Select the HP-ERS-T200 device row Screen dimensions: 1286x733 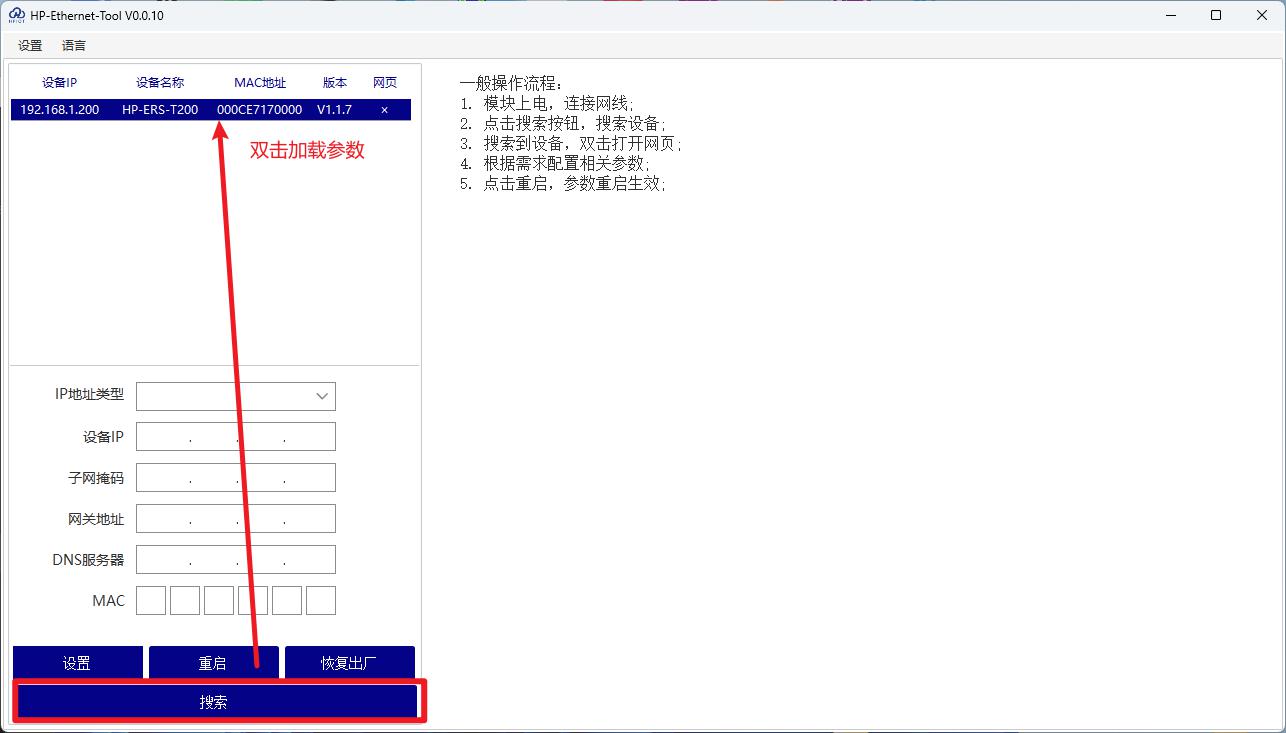tap(160, 110)
